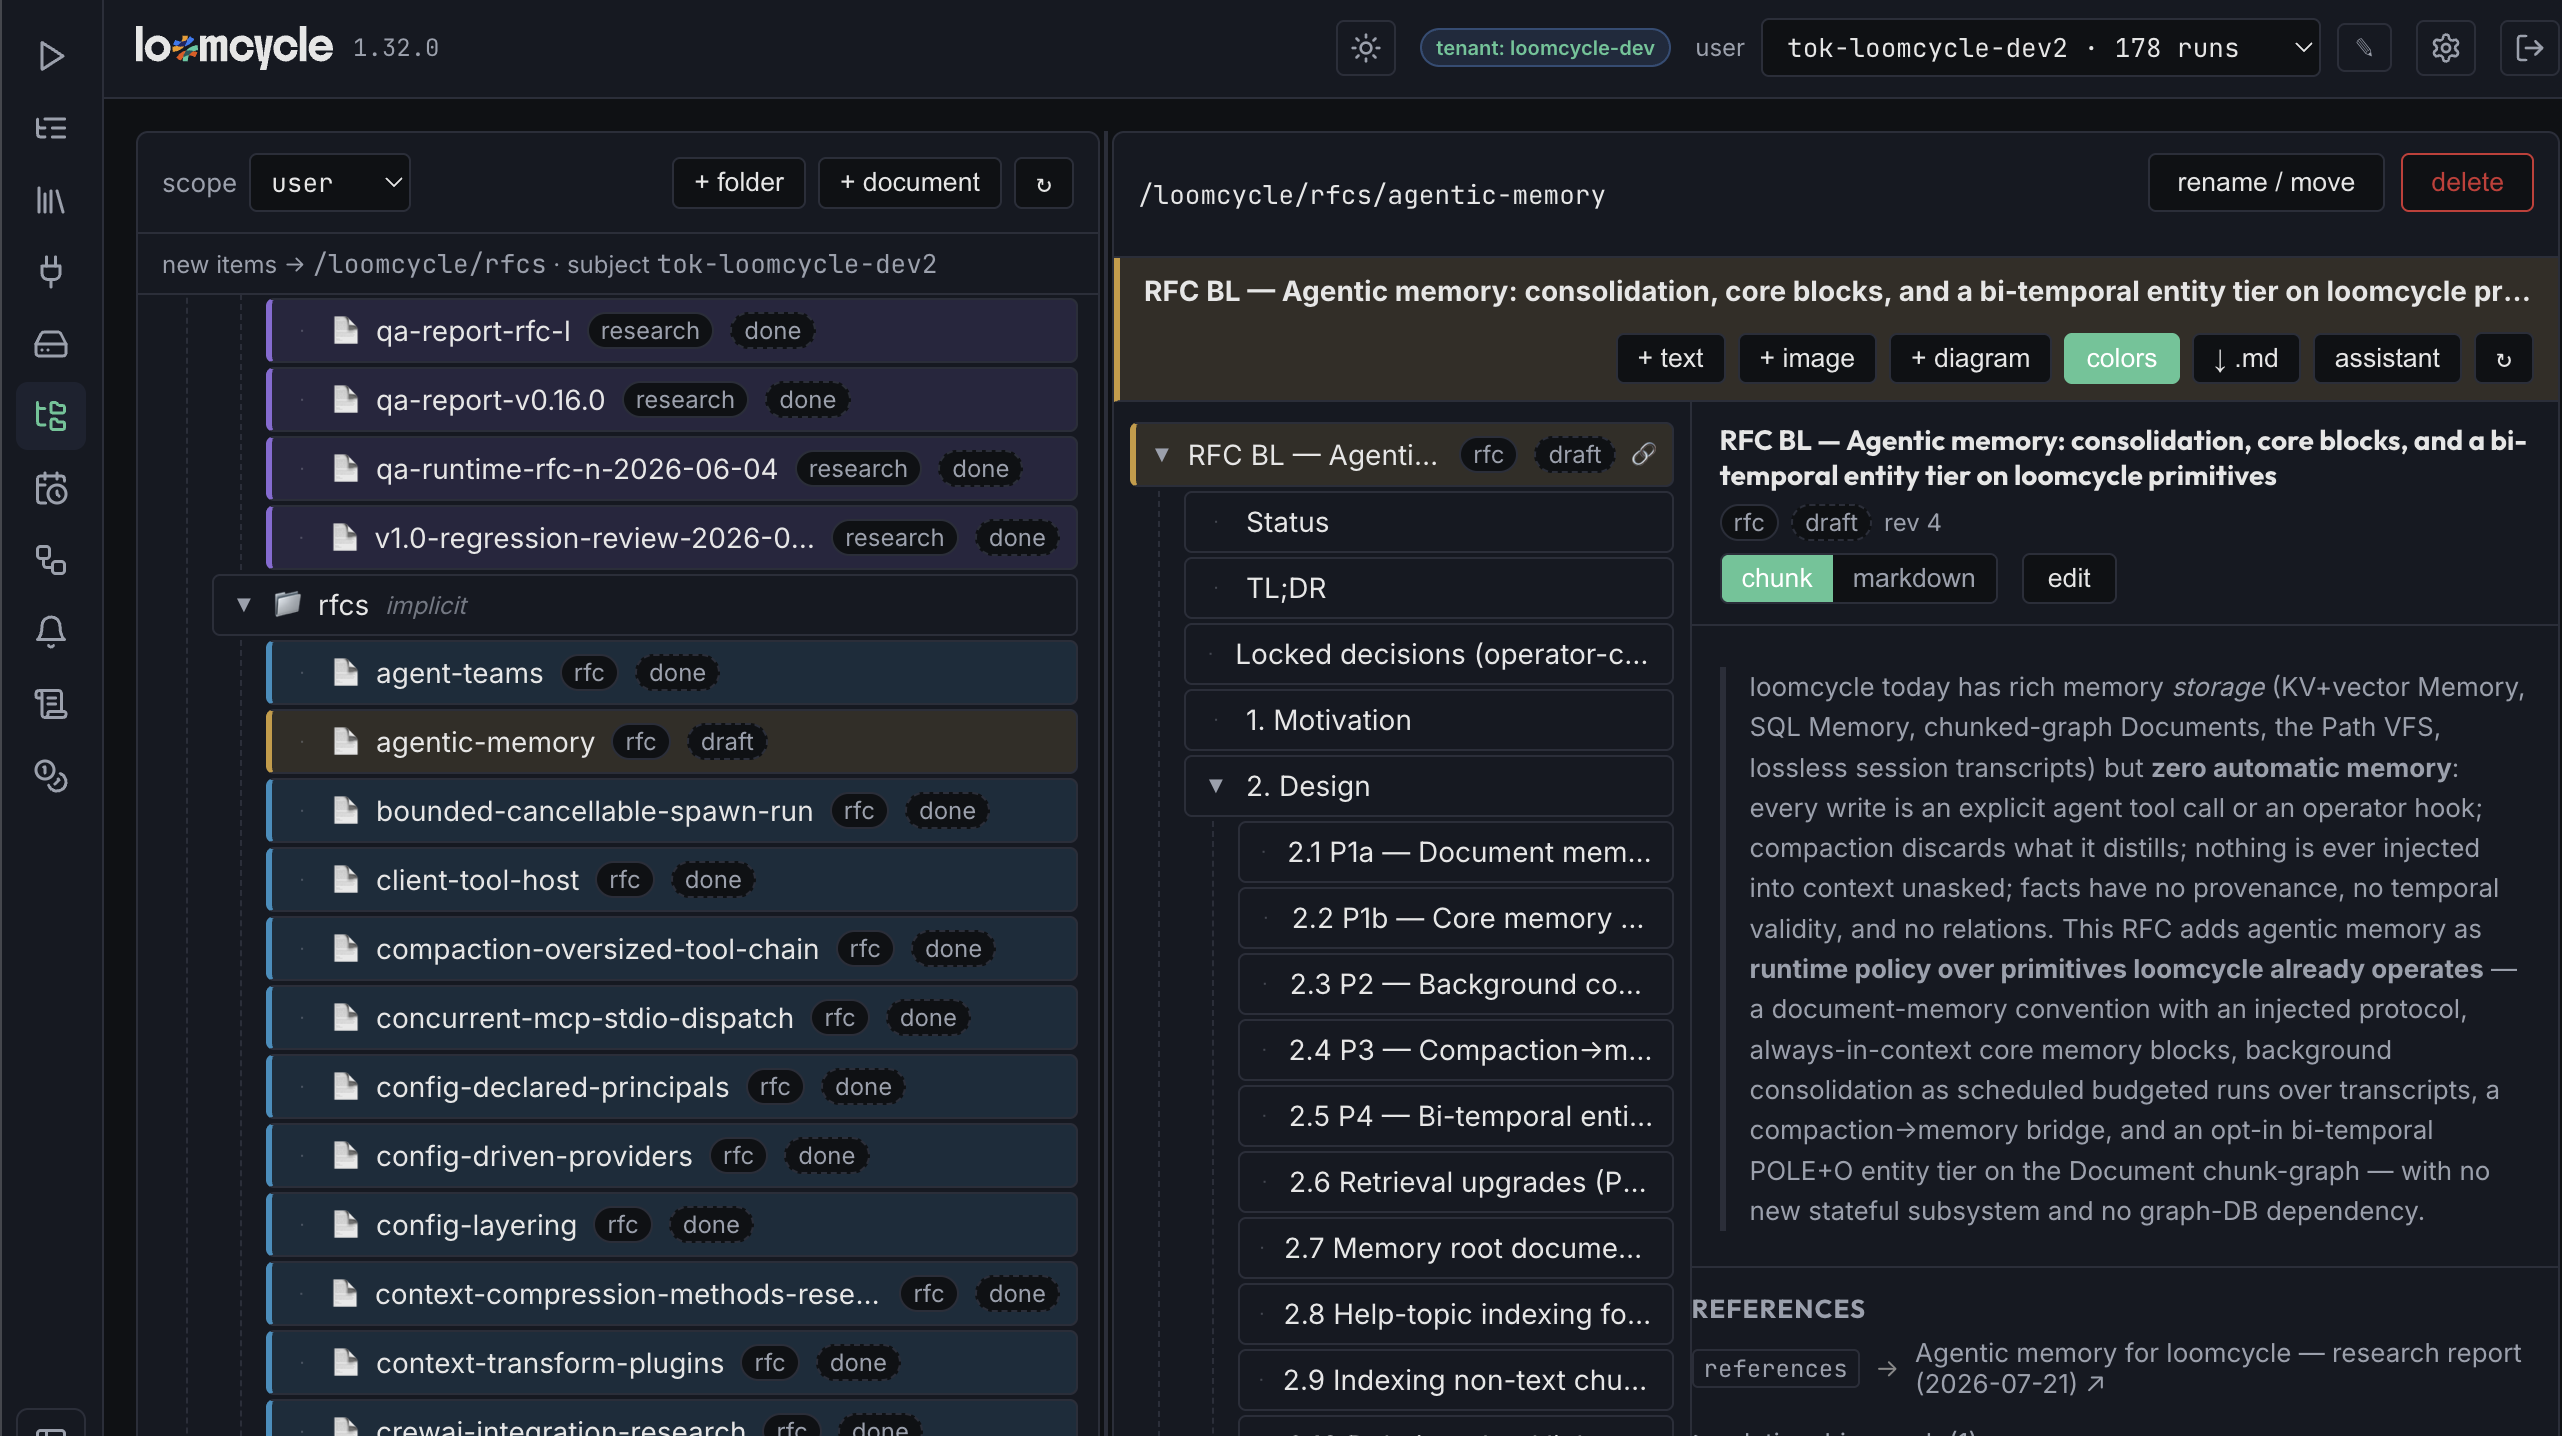Click the file icon of config-layering
Screen dimensions: 2562x1436
click(345, 1225)
